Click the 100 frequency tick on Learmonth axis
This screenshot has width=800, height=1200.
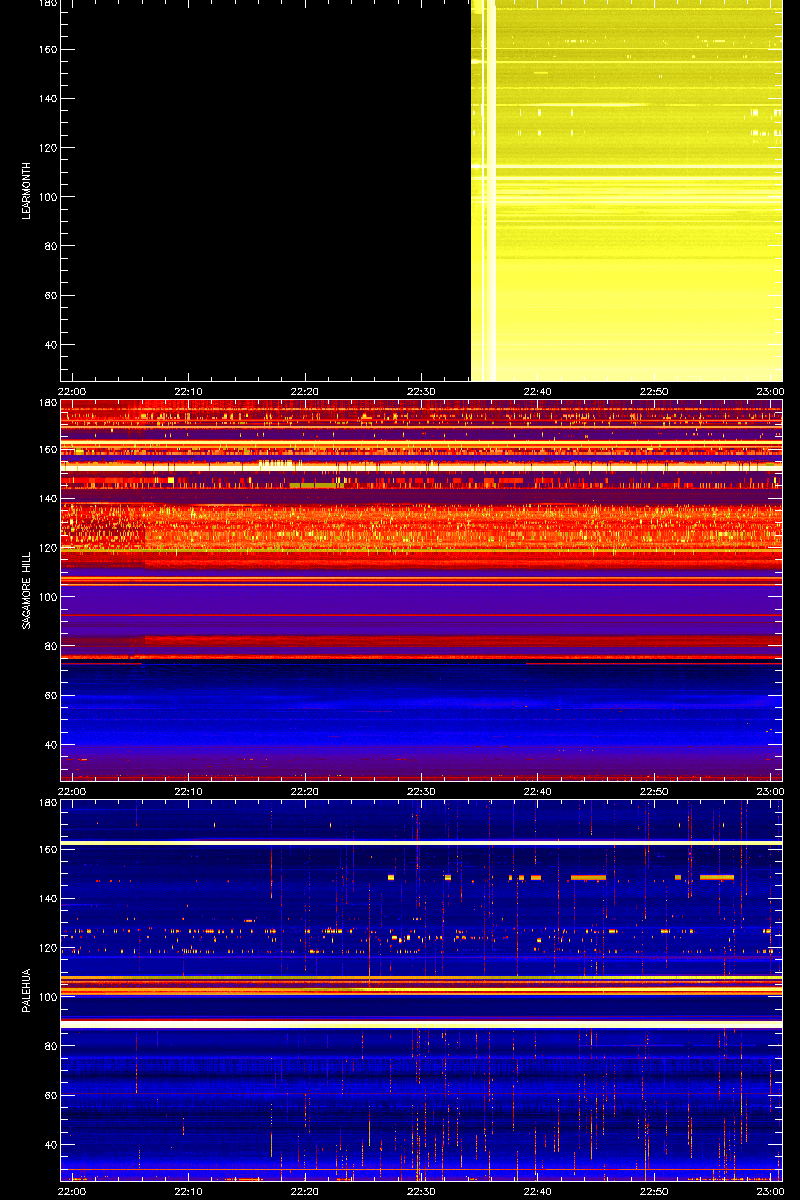point(47,197)
